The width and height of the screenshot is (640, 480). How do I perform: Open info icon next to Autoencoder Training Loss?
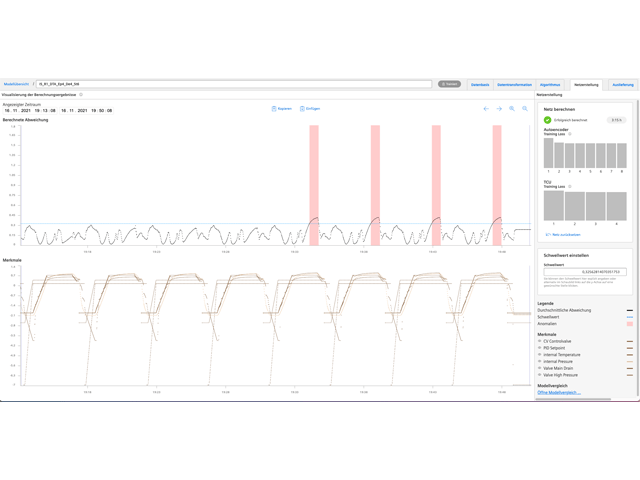coord(570,134)
